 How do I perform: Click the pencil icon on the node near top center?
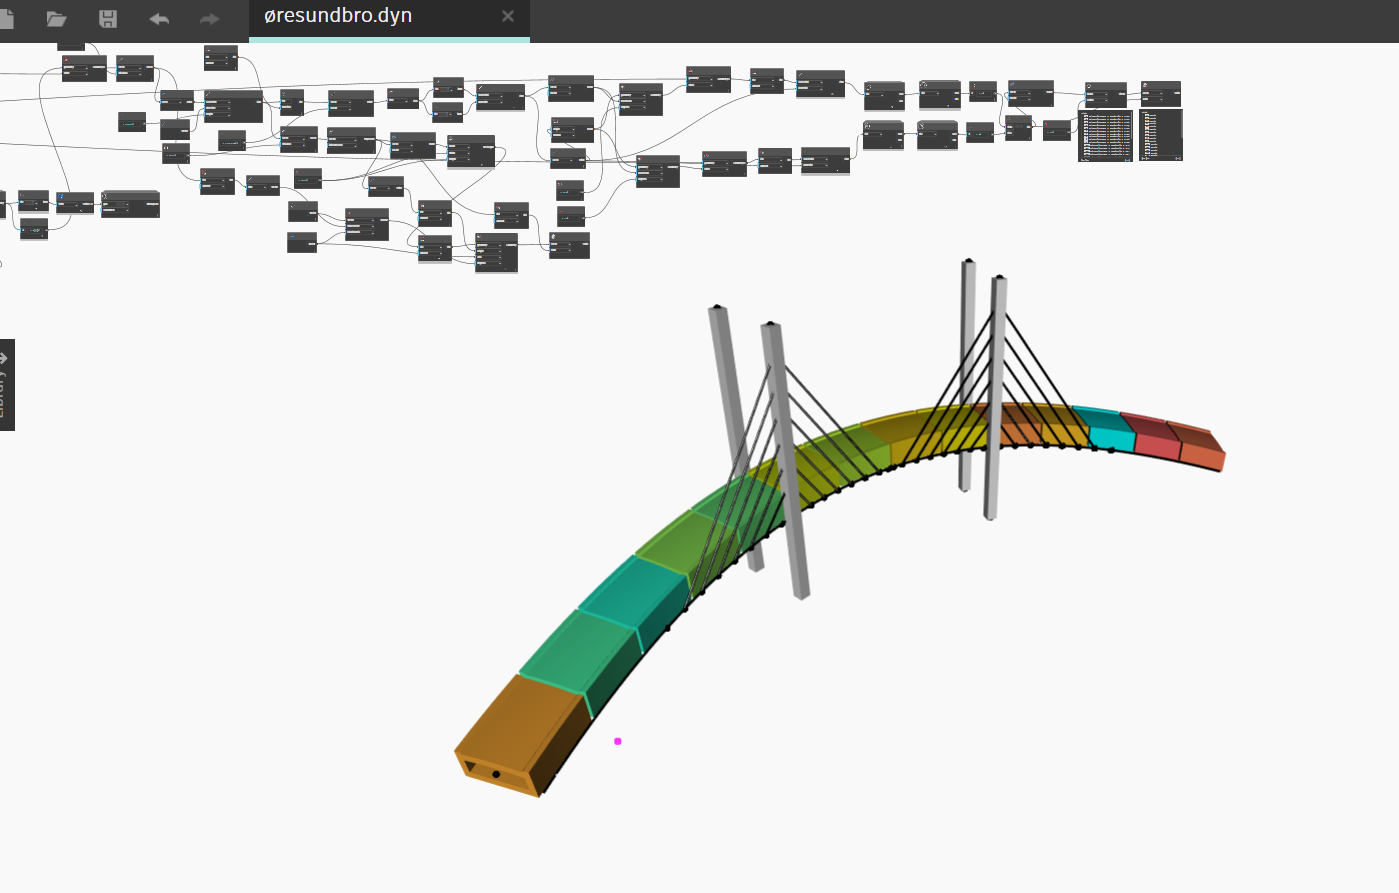799,75
